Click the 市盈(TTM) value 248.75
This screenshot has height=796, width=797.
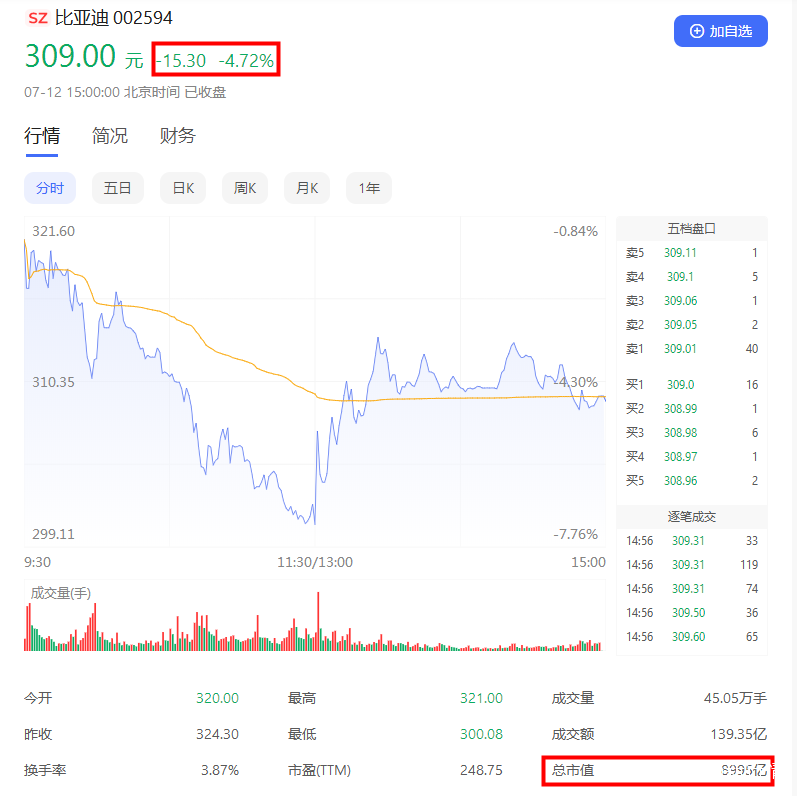pyautogui.click(x=481, y=770)
